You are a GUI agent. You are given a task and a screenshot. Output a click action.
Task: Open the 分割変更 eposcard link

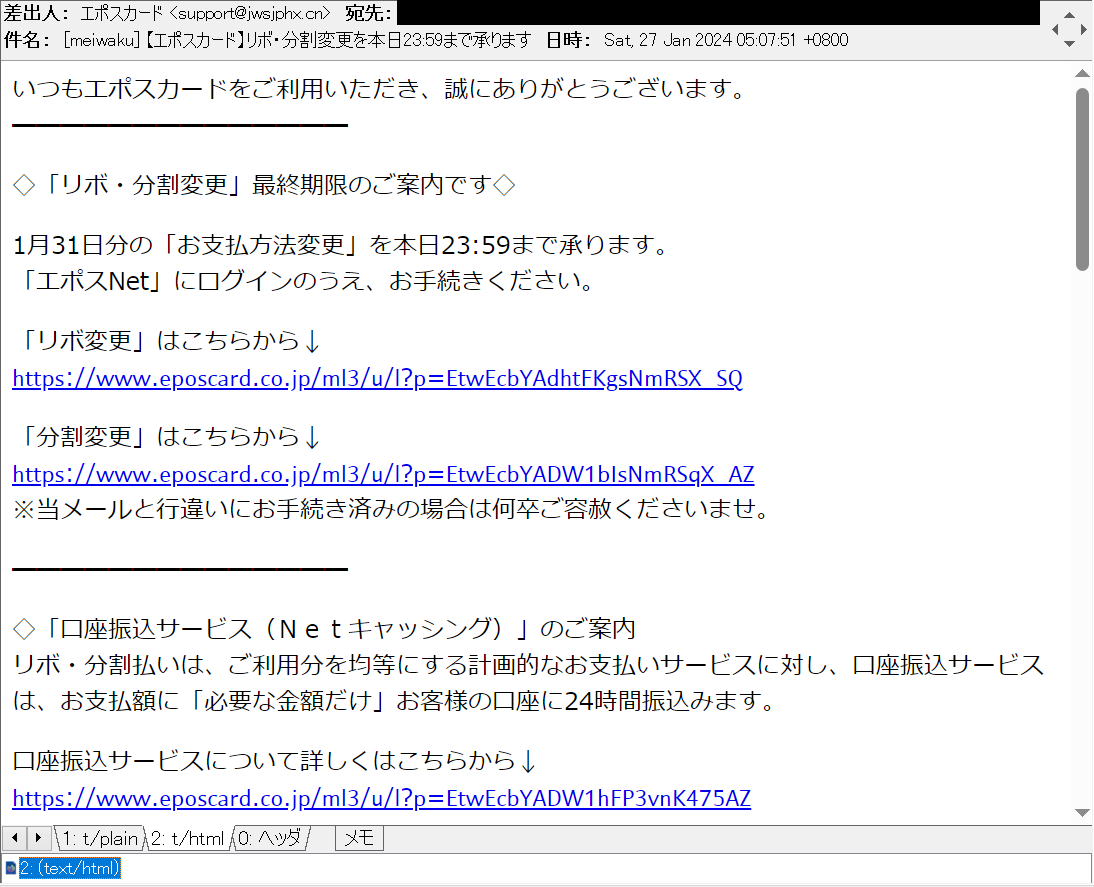point(383,475)
